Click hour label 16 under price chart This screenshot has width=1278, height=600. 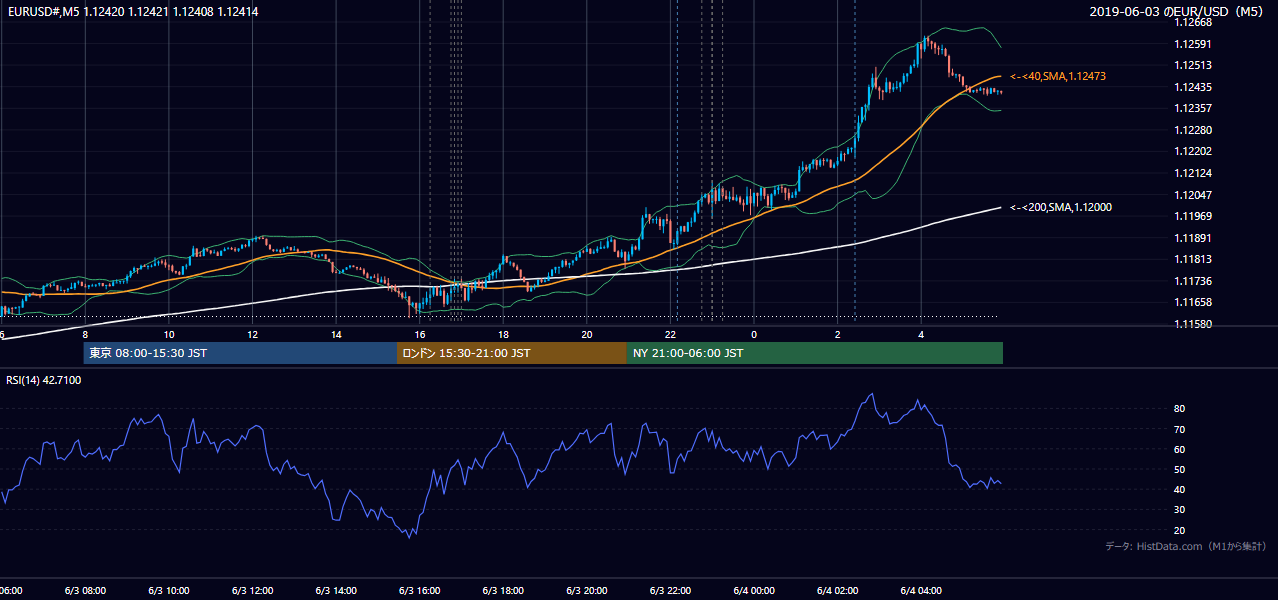pos(420,334)
